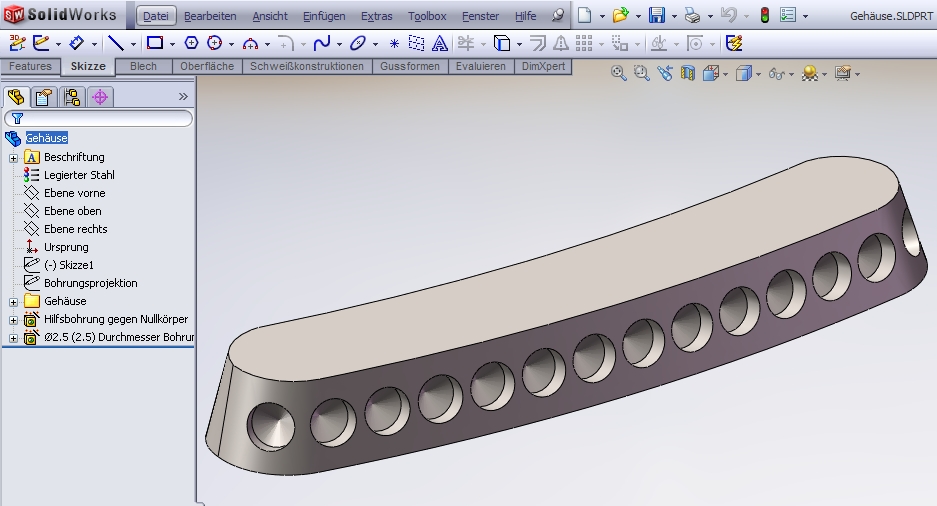Click the Rebuild traffic light icon

pos(764,15)
